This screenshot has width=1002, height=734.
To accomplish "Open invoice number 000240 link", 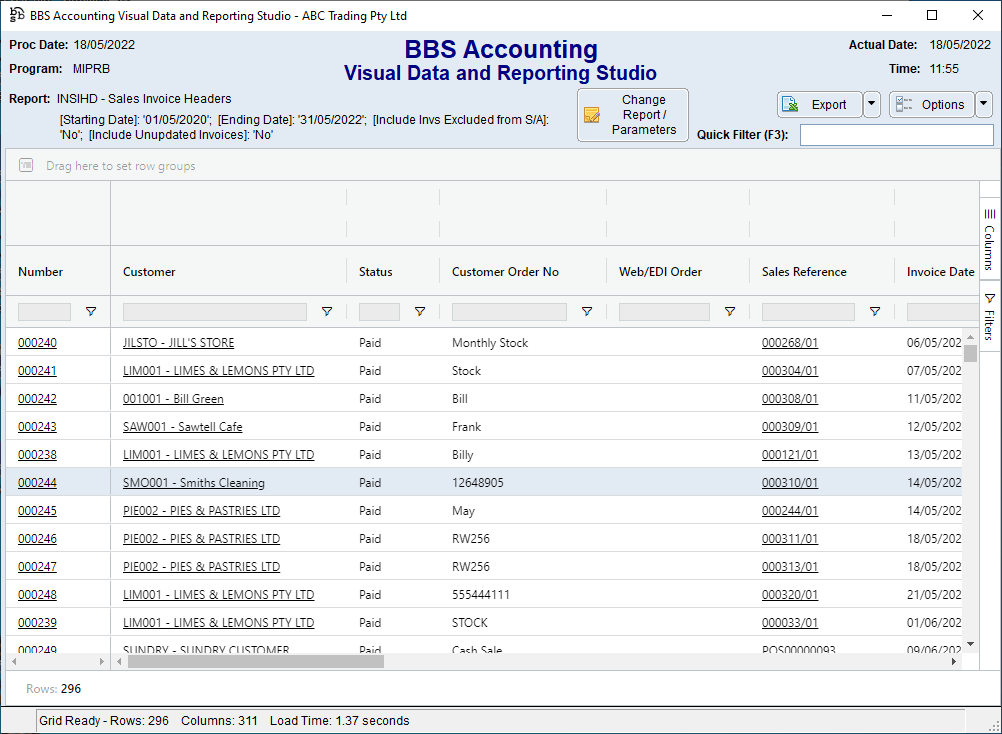I will (37, 343).
